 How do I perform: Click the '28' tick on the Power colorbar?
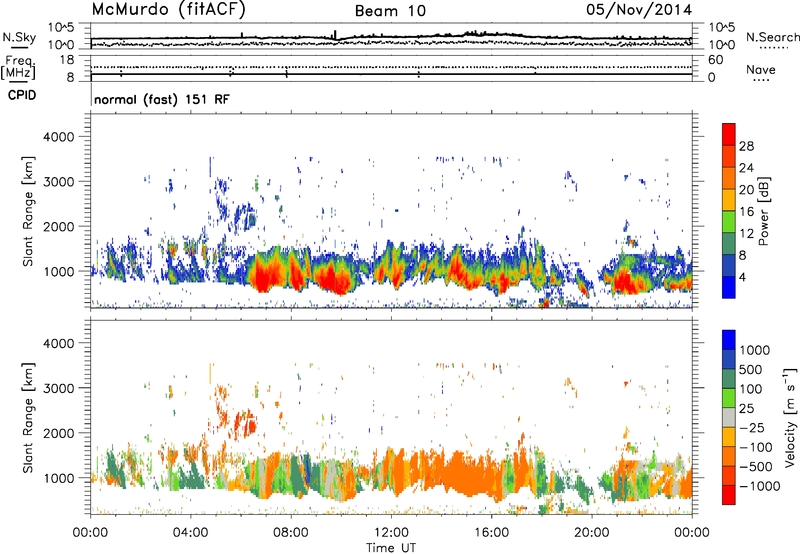(746, 146)
